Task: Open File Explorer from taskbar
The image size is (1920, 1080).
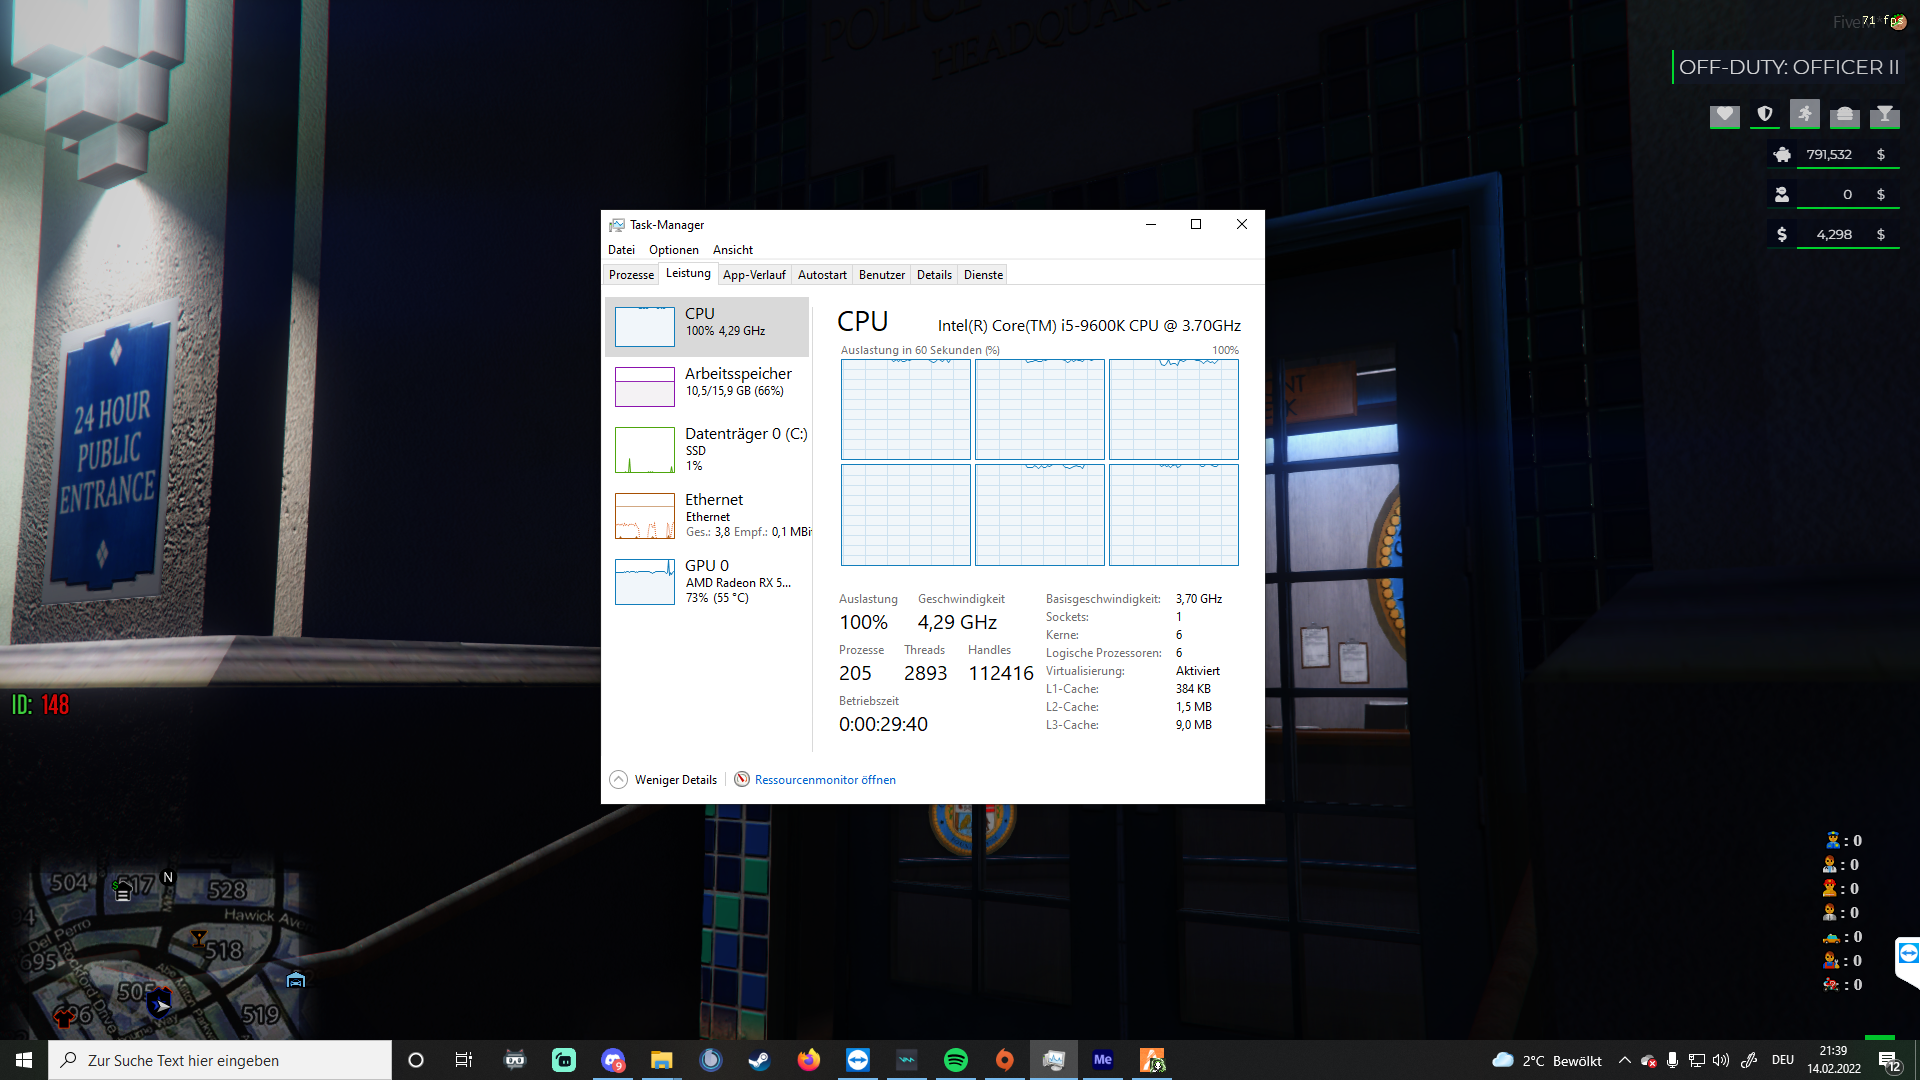Action: [662, 1060]
